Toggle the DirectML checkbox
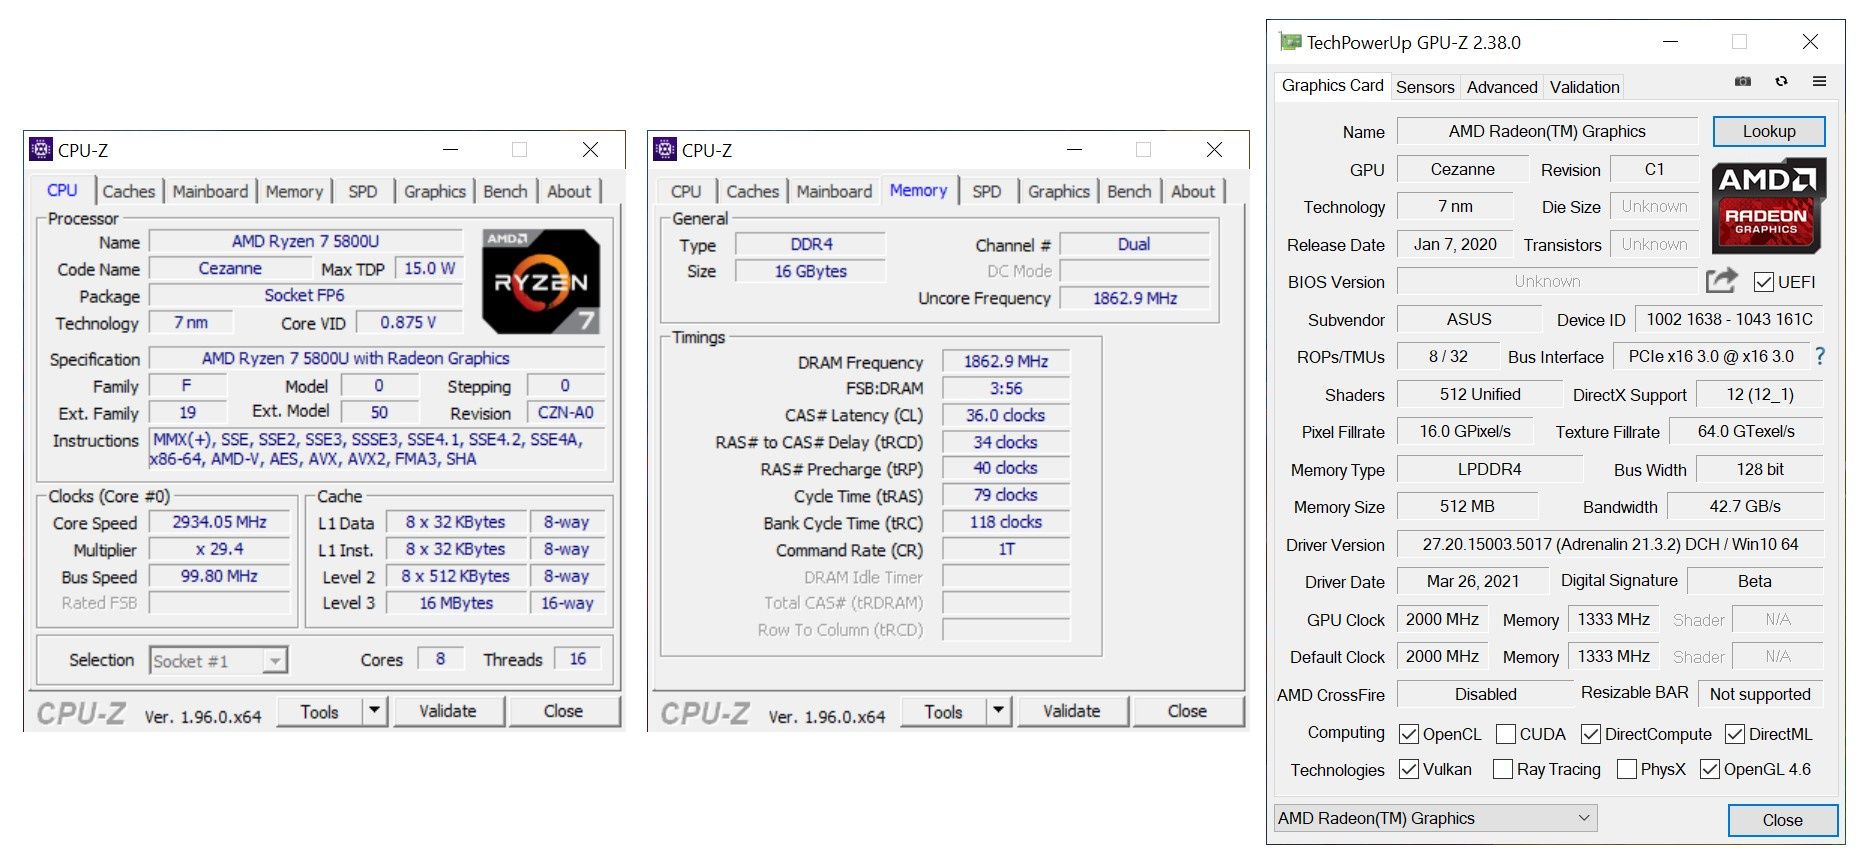Viewport: 1866px width, 857px height. click(1735, 734)
